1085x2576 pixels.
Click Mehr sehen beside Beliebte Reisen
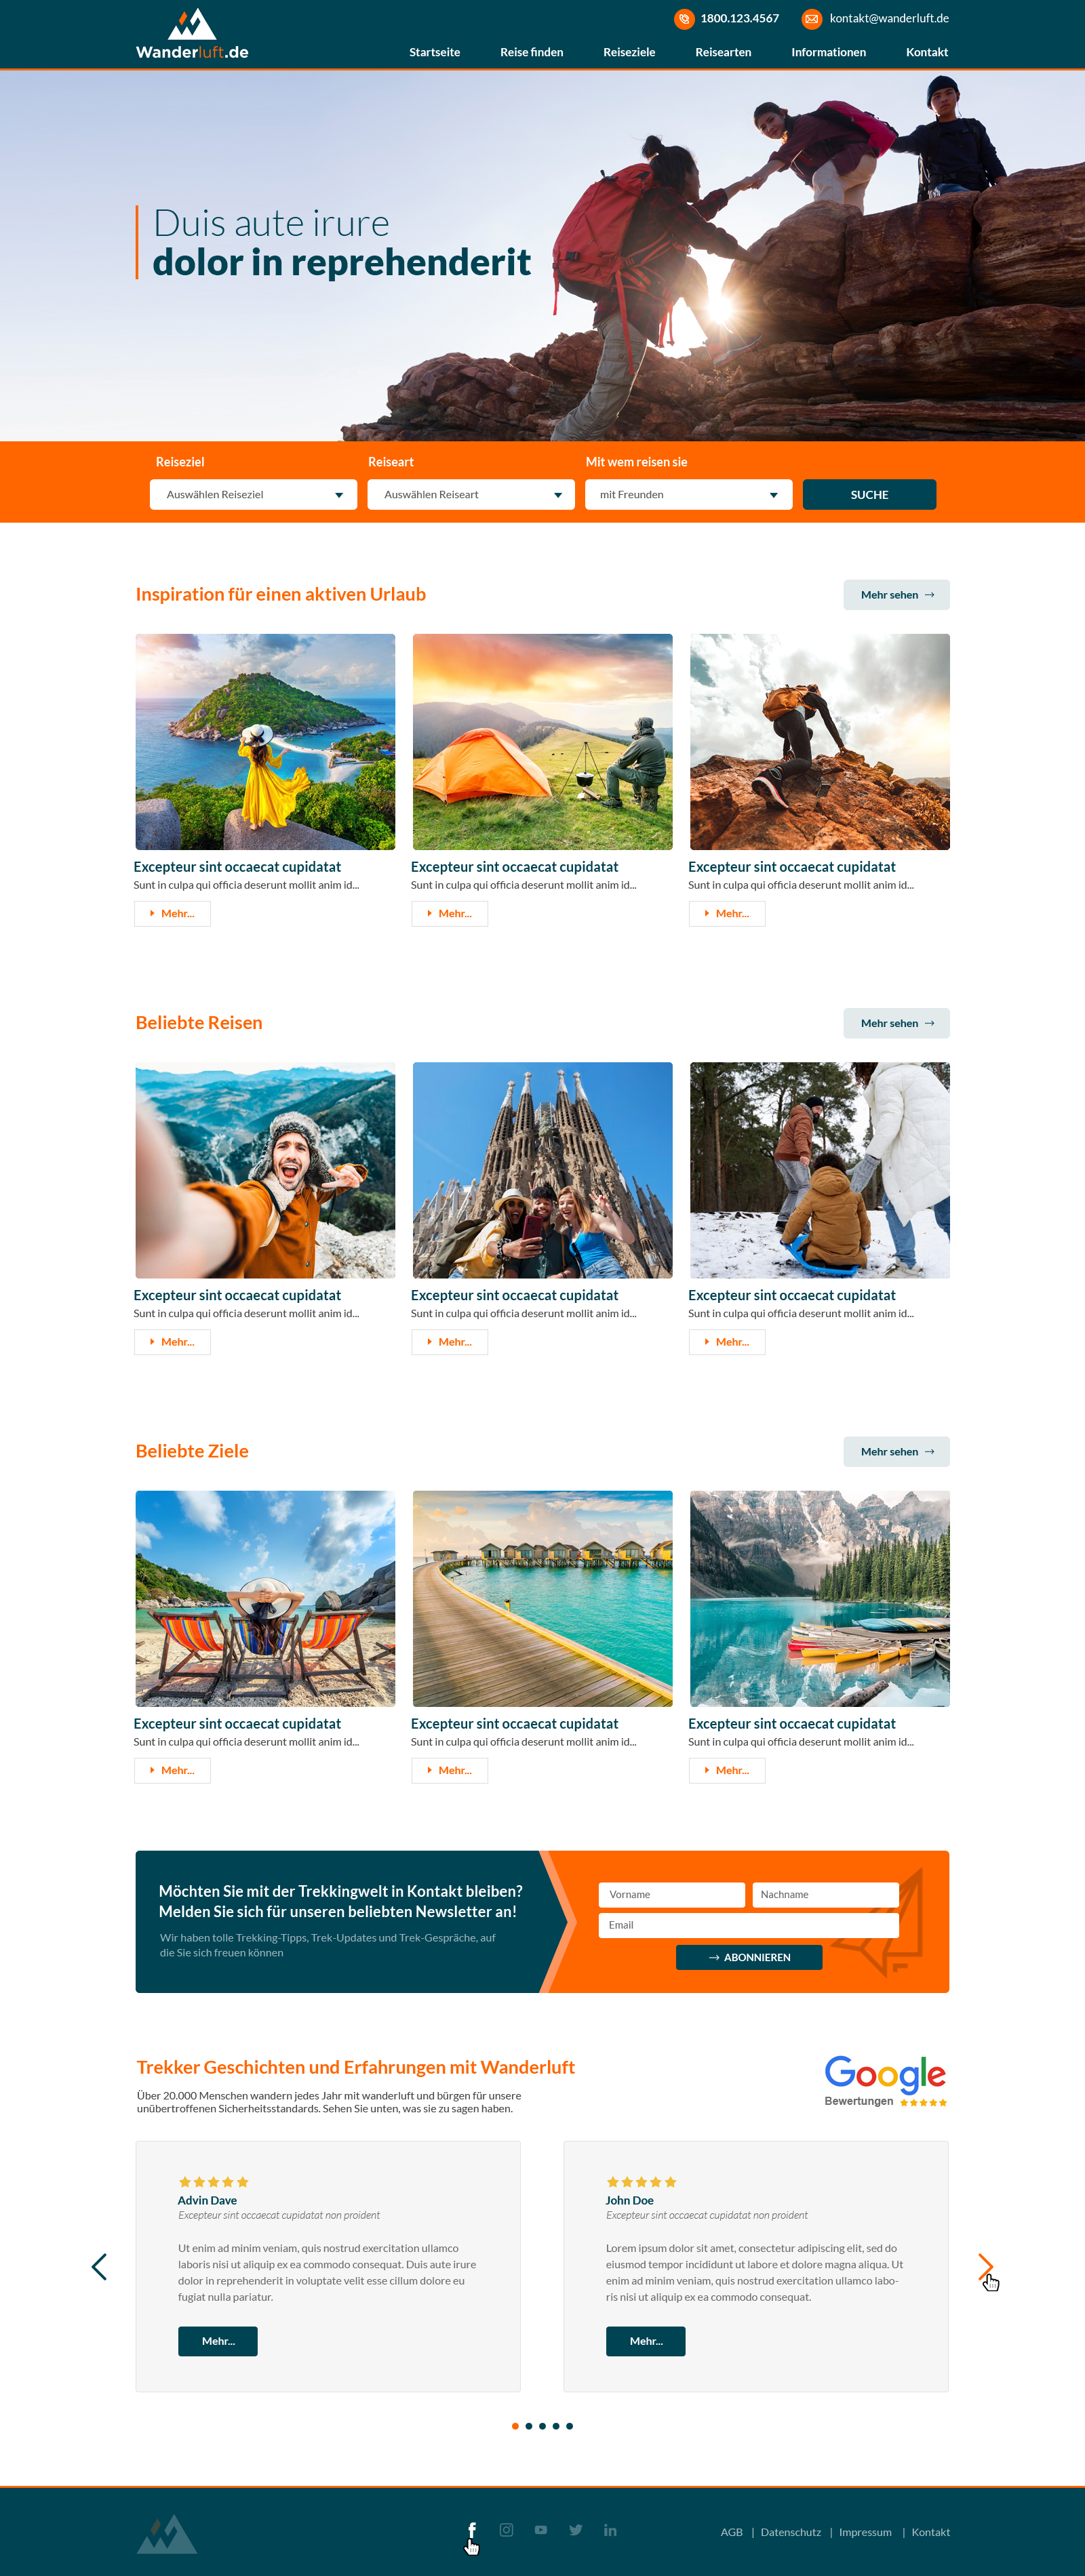897,1023
